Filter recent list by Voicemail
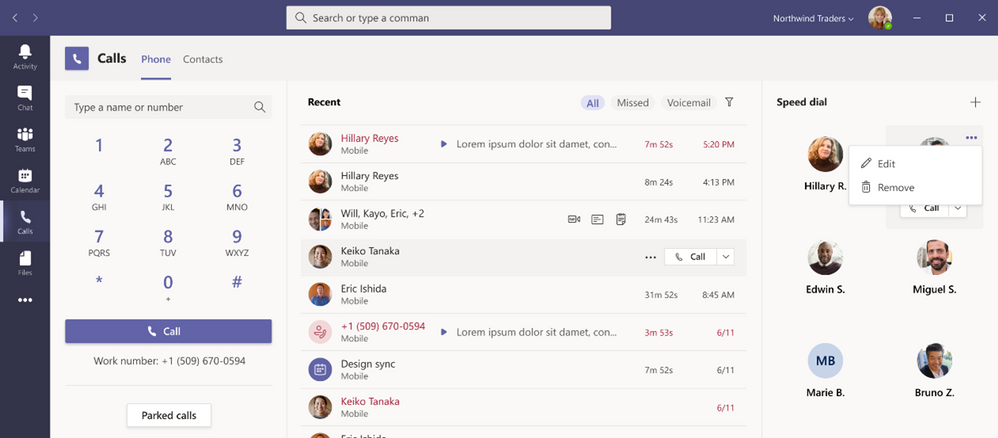Screen dimensions: 998x438 (x=688, y=103)
